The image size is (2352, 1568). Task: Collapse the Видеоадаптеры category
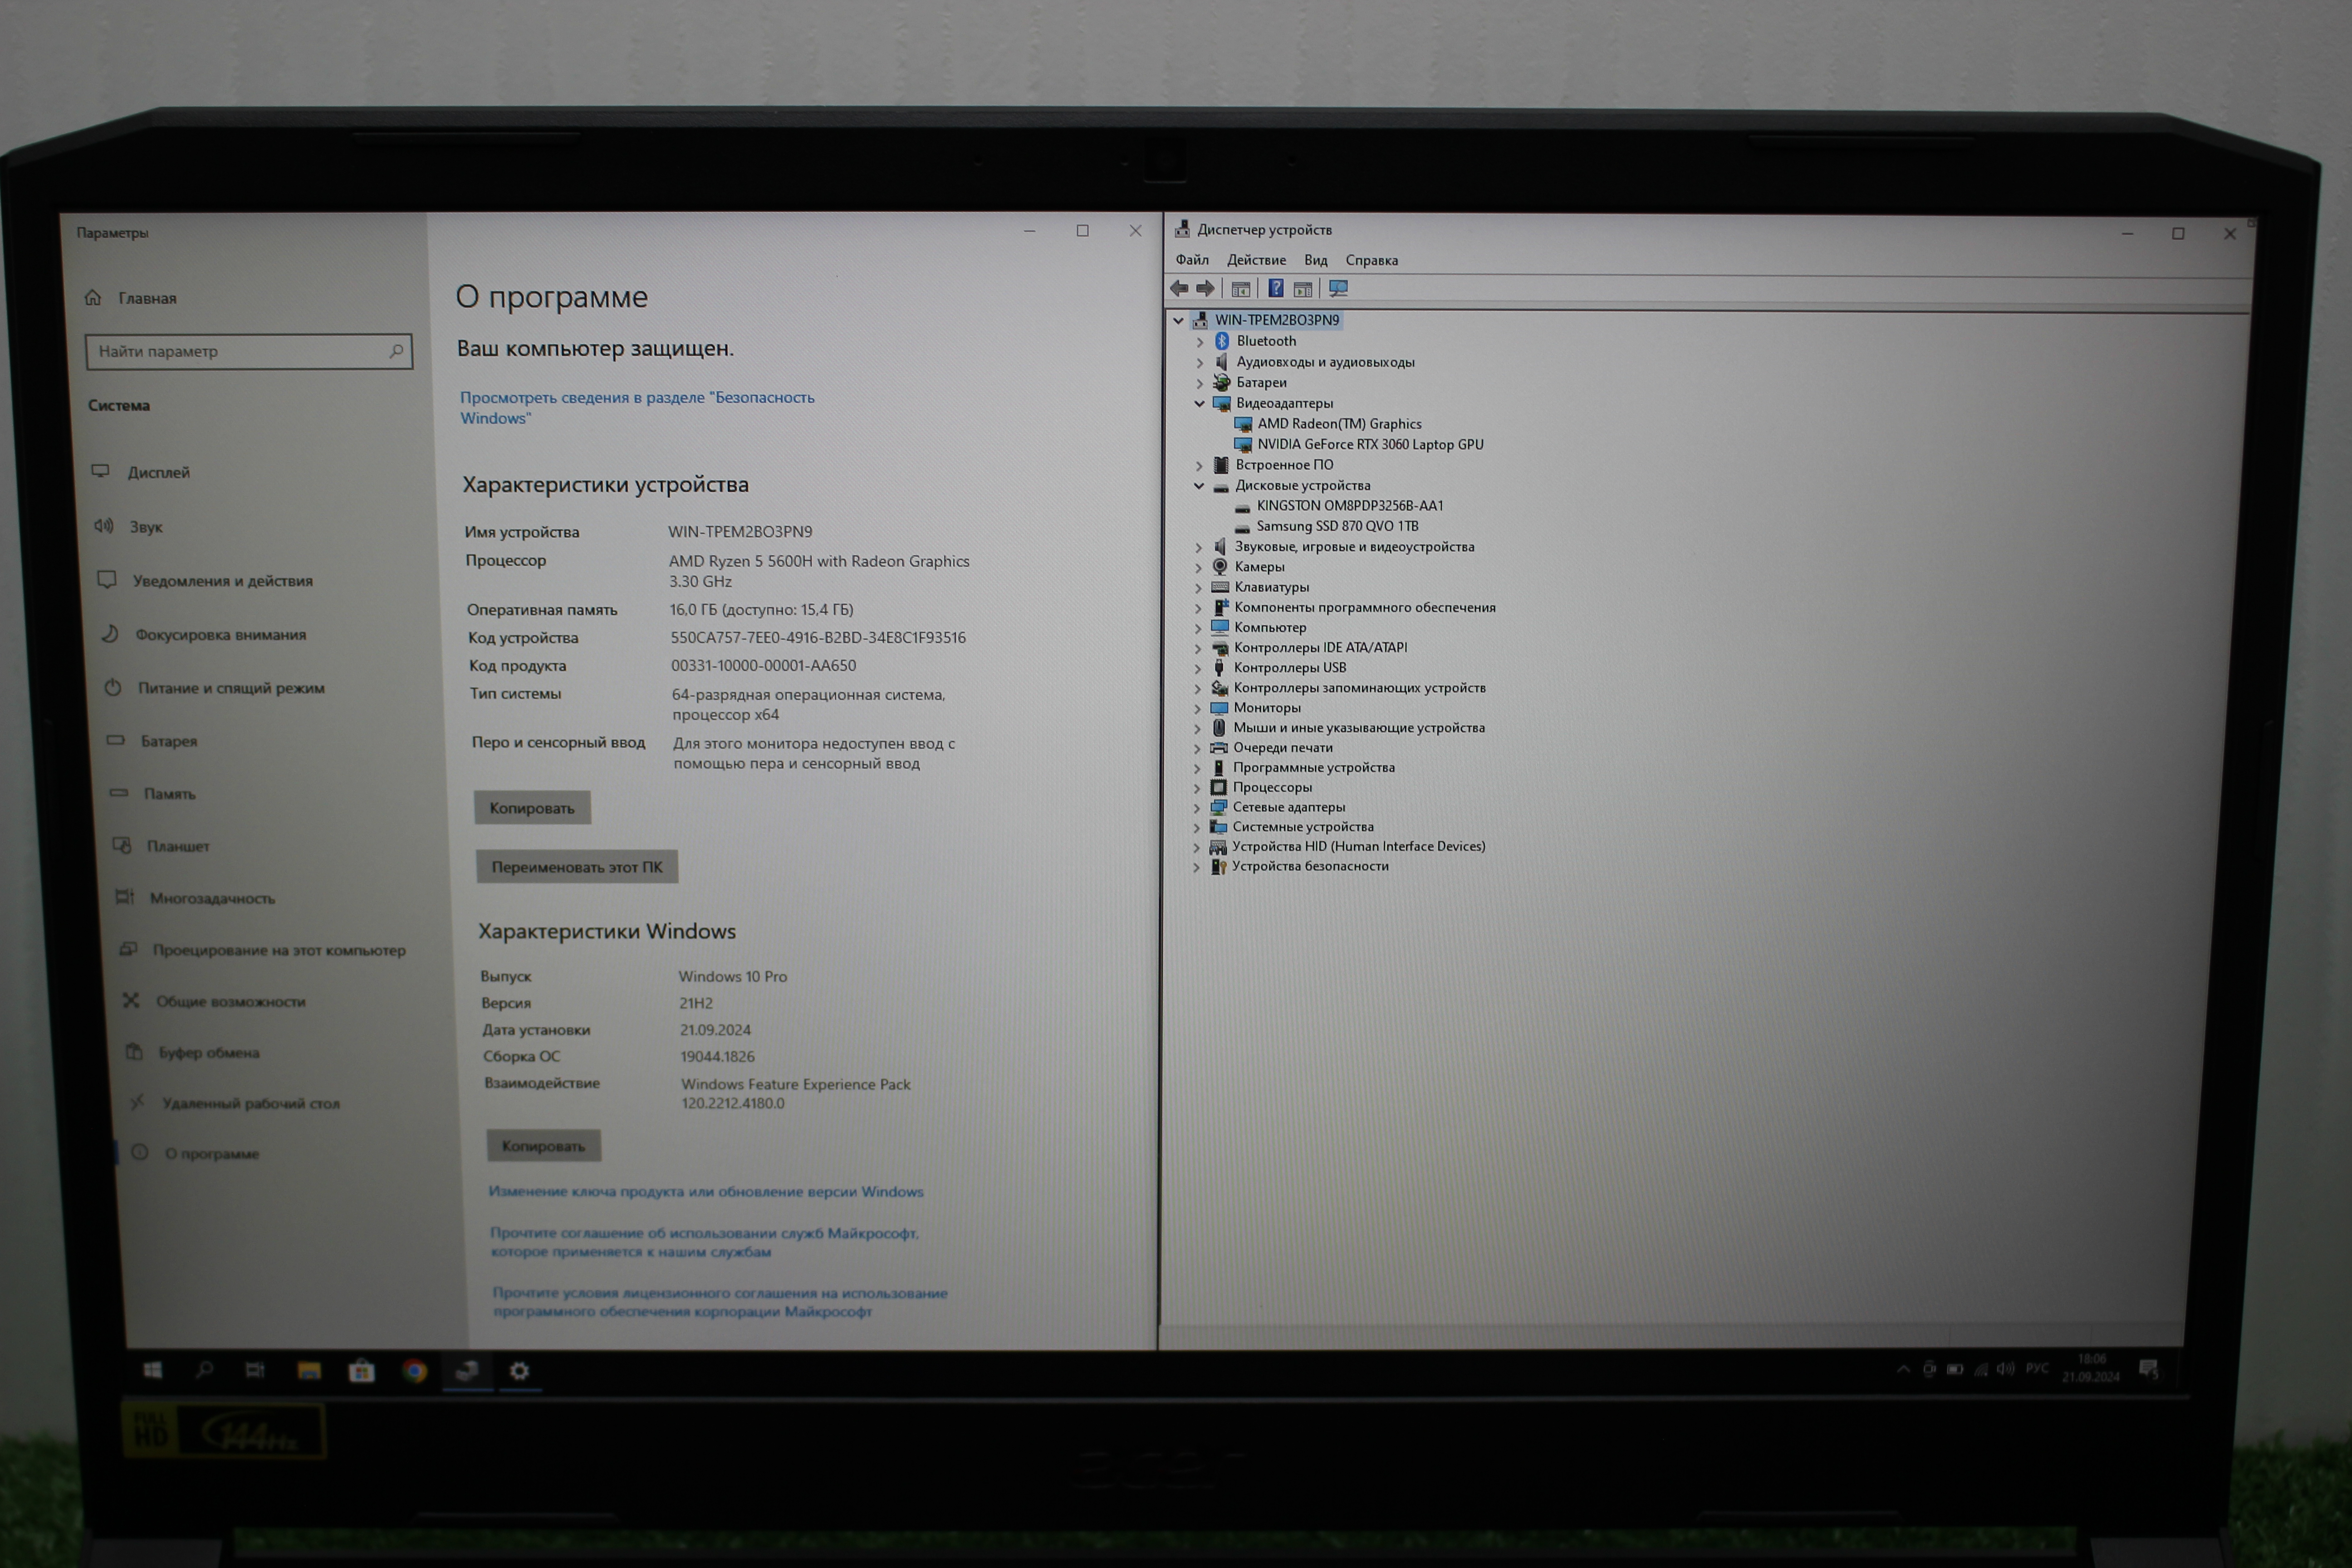(x=1199, y=404)
